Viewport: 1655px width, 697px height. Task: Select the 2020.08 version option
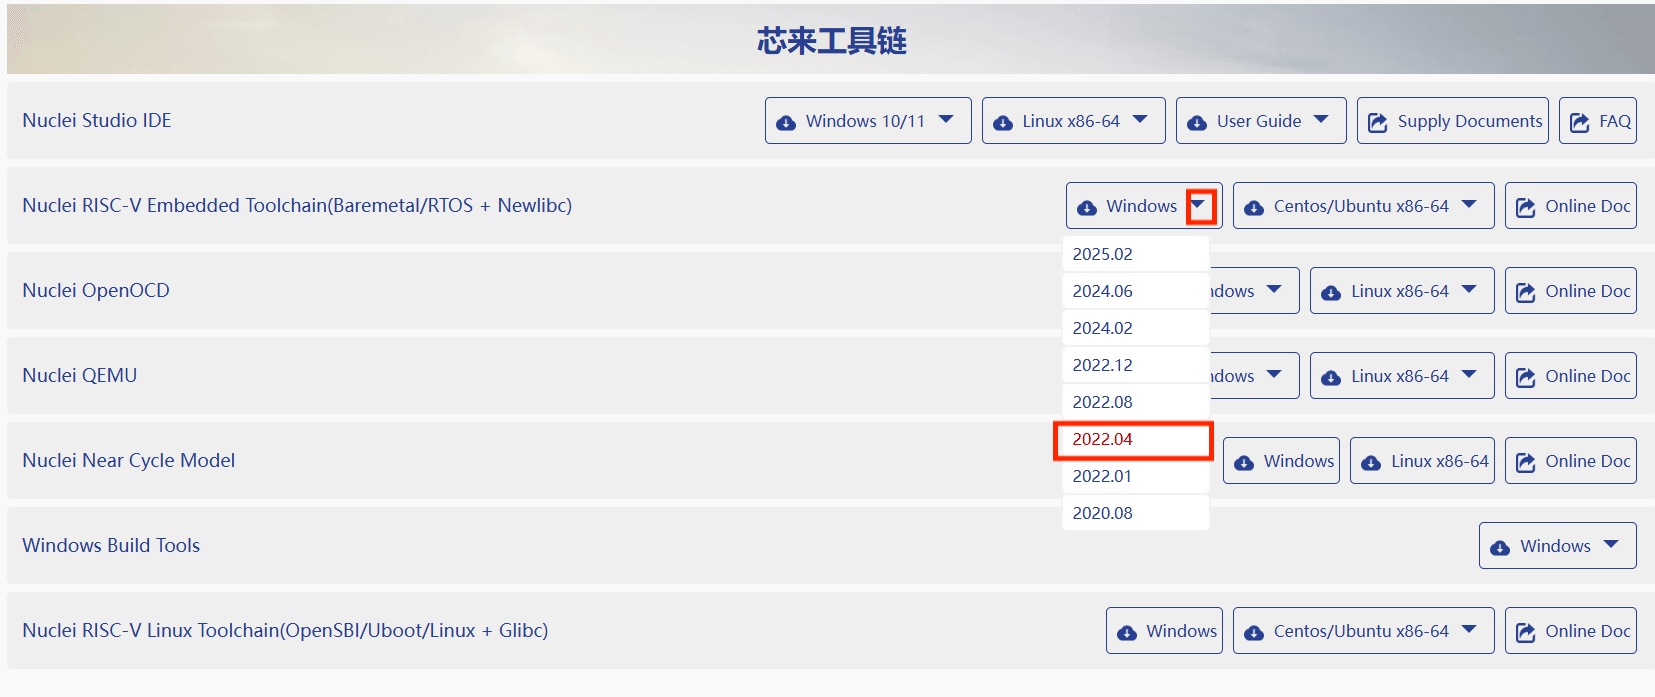(x=1103, y=513)
